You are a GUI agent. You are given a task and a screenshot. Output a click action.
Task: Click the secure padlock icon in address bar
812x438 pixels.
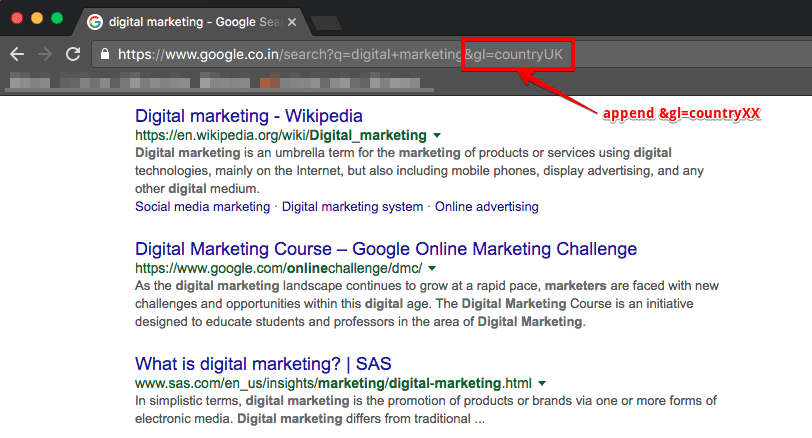(x=105, y=54)
